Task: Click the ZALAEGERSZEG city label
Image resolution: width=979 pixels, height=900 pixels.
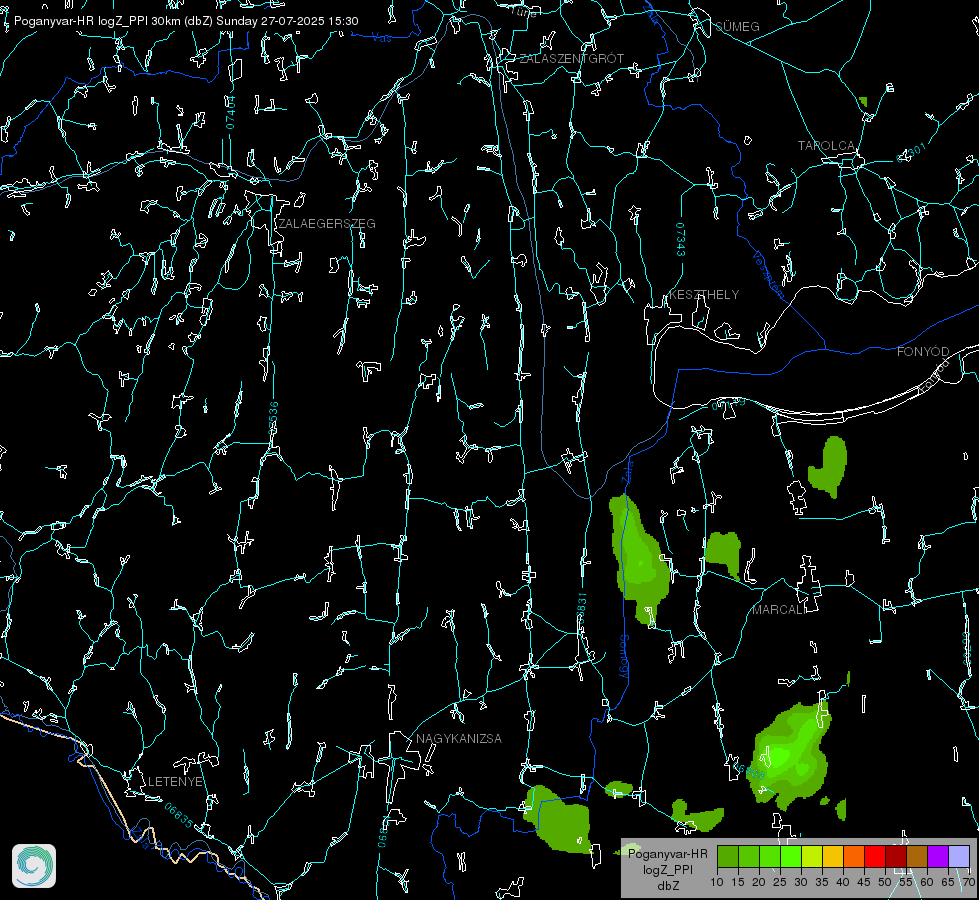Action: point(327,224)
